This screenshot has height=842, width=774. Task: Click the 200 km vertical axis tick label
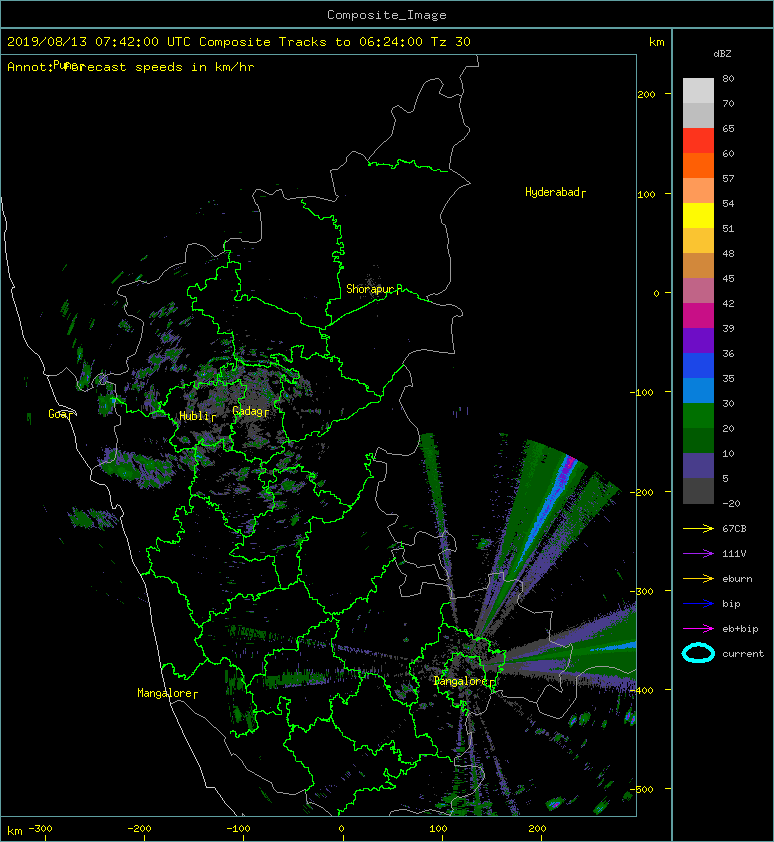[646, 95]
